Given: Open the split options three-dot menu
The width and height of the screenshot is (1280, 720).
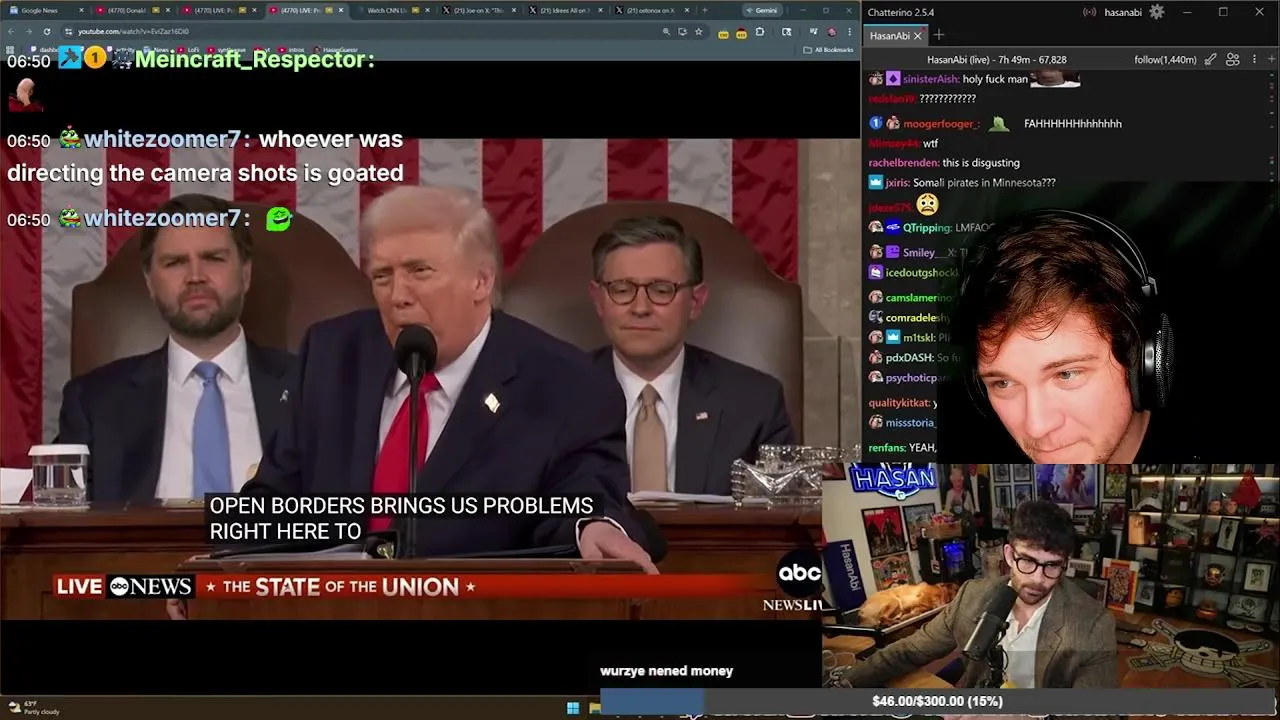Looking at the screenshot, I should click(x=1255, y=60).
